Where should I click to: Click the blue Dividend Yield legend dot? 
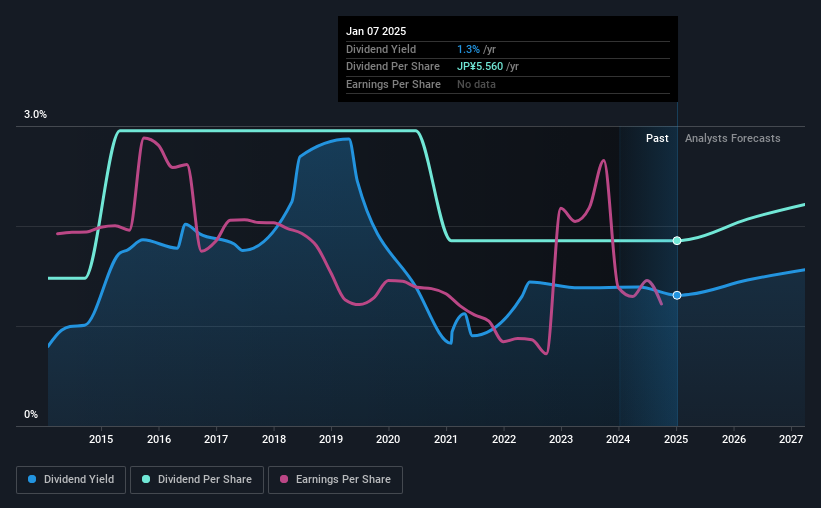click(32, 479)
